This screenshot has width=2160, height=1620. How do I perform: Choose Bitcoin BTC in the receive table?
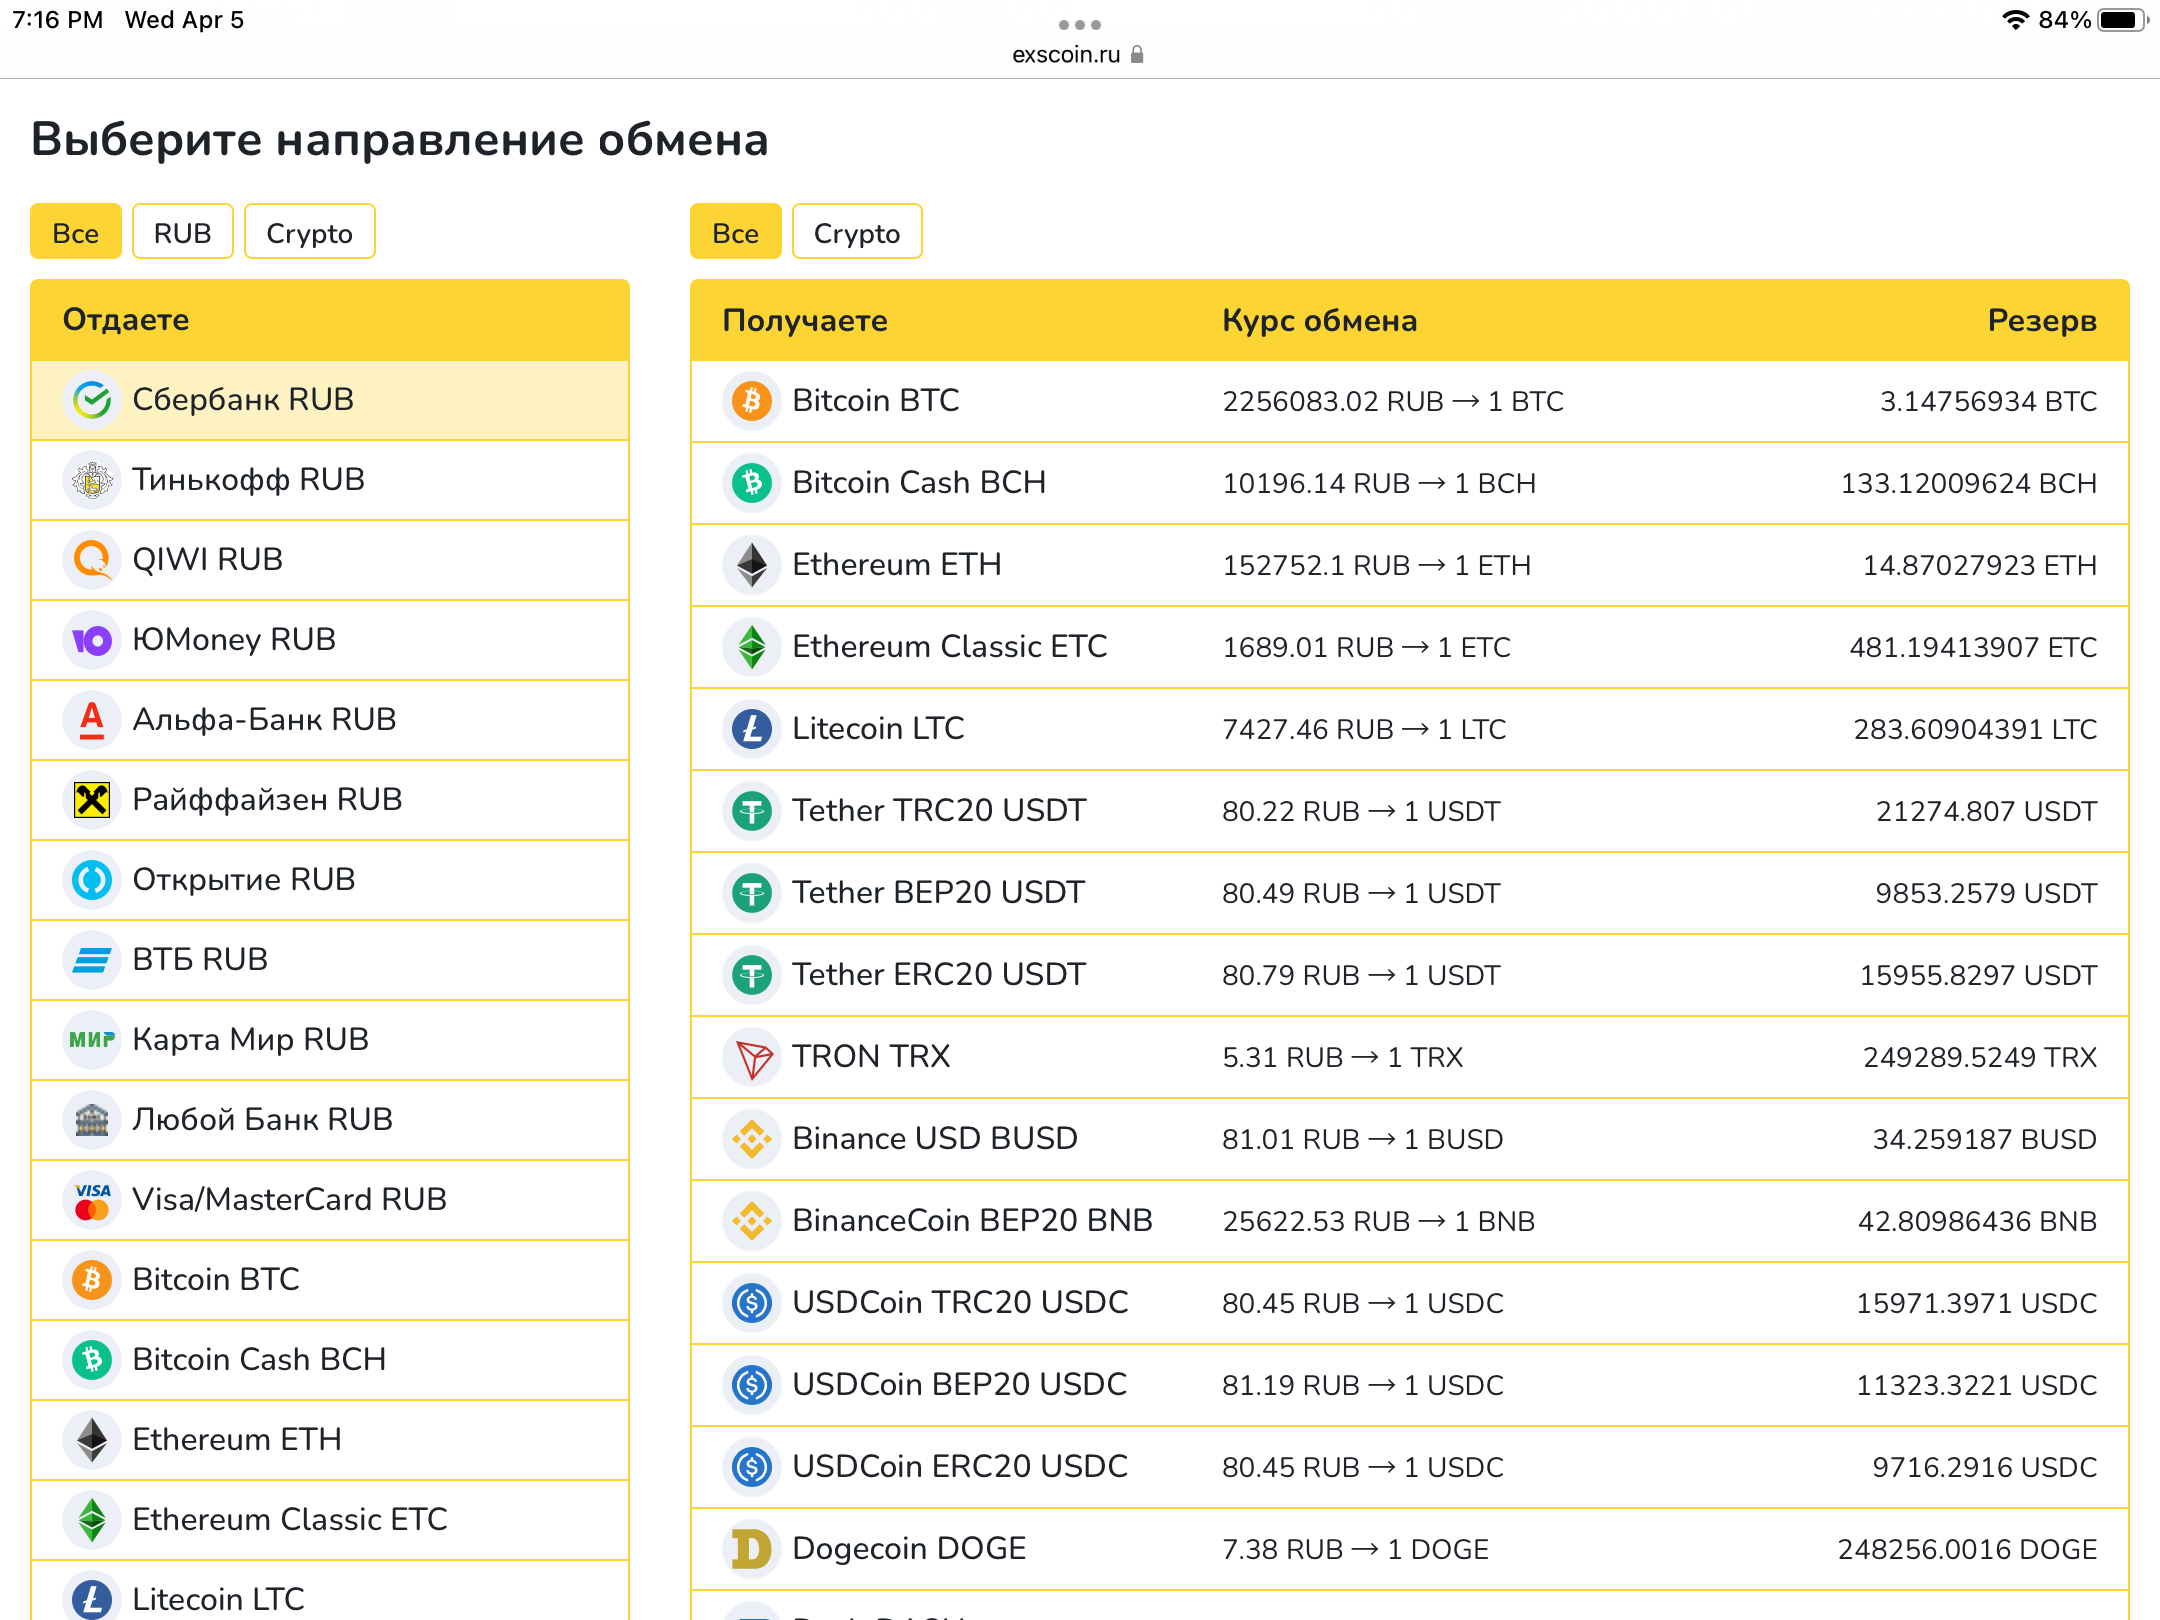pyautogui.click(x=875, y=401)
